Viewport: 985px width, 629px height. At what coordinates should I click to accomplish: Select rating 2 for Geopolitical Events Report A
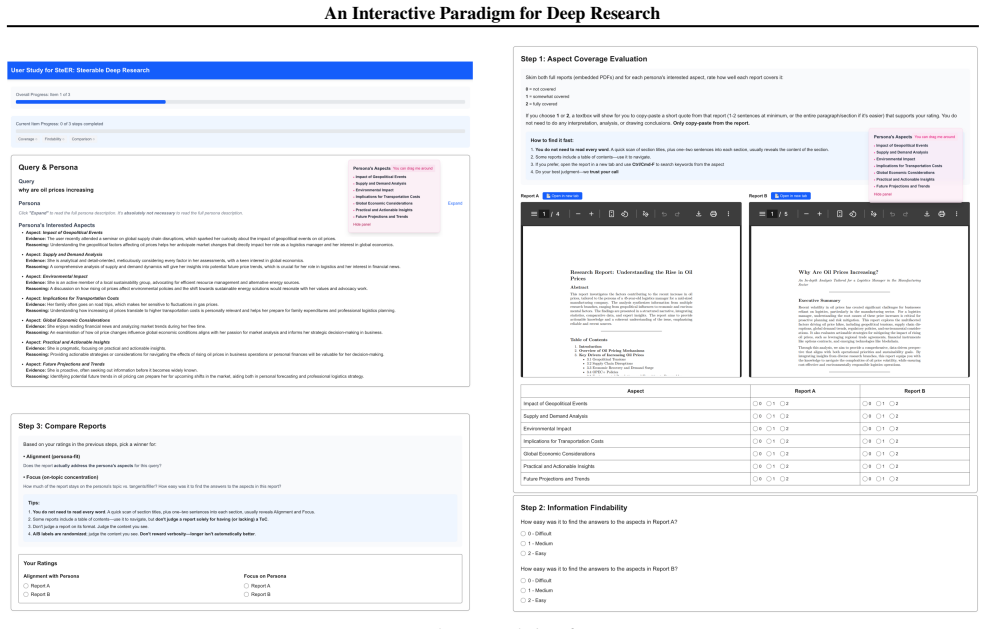click(783, 403)
